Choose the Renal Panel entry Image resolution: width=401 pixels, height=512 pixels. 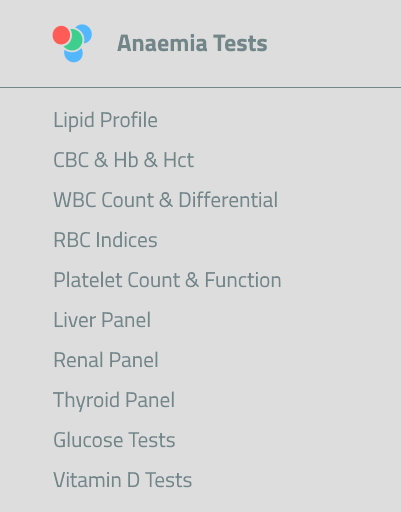(106, 360)
